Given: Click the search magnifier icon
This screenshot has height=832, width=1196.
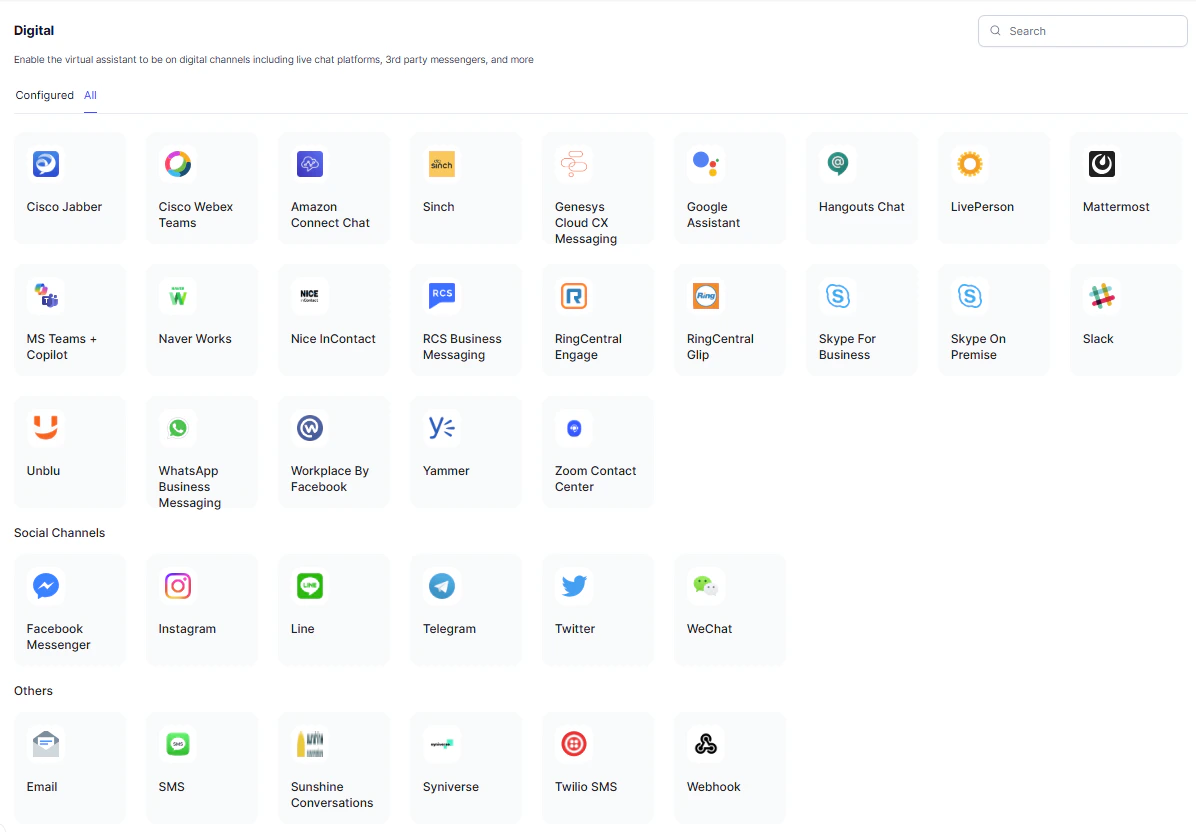Looking at the screenshot, I should [x=995, y=31].
